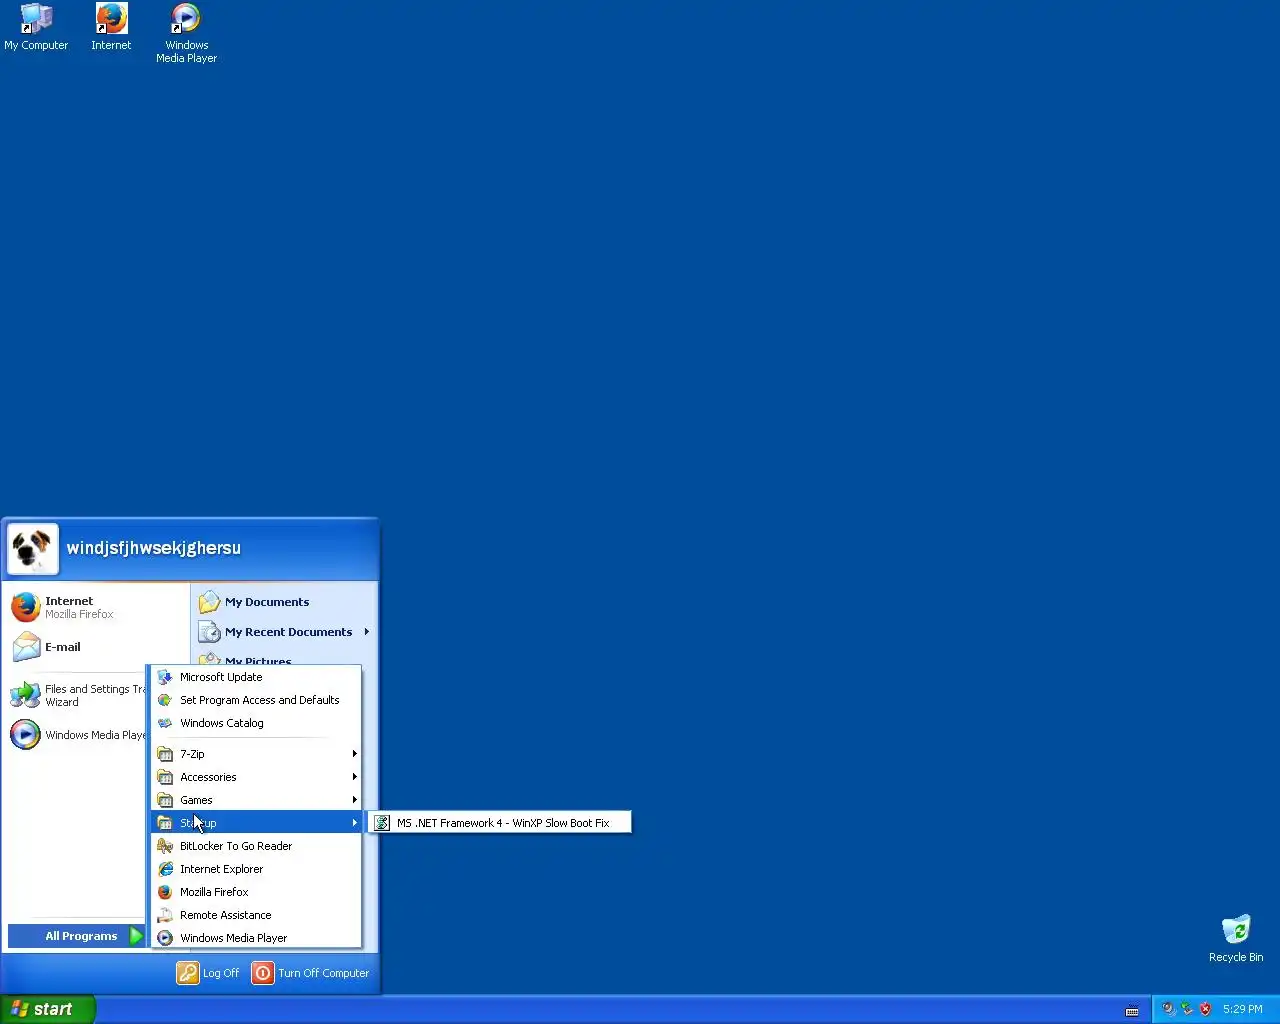Expand the 7-Zip submenu arrow
This screenshot has width=1280, height=1024.
(354, 754)
